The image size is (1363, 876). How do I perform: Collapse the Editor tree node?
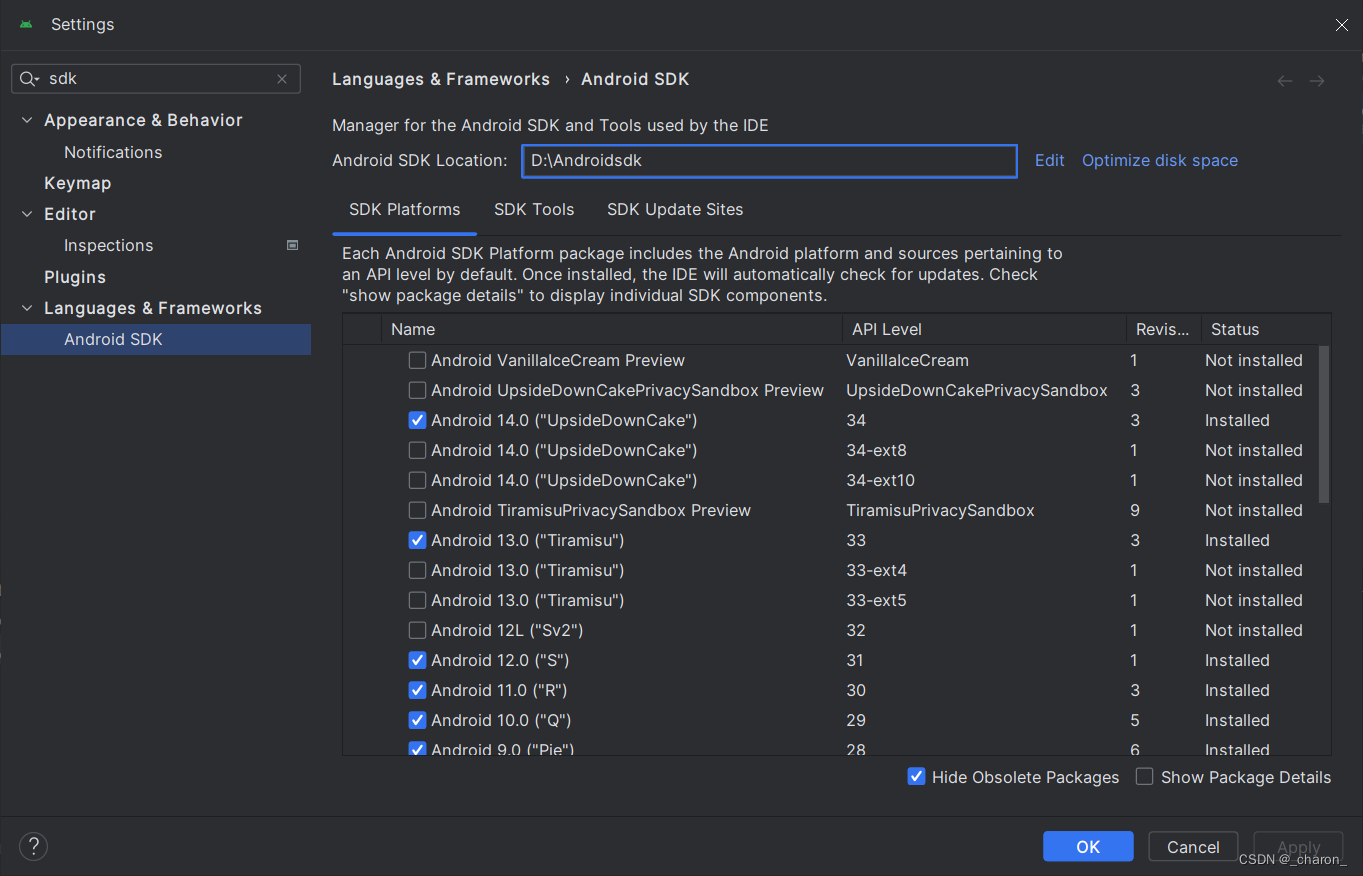coord(27,214)
